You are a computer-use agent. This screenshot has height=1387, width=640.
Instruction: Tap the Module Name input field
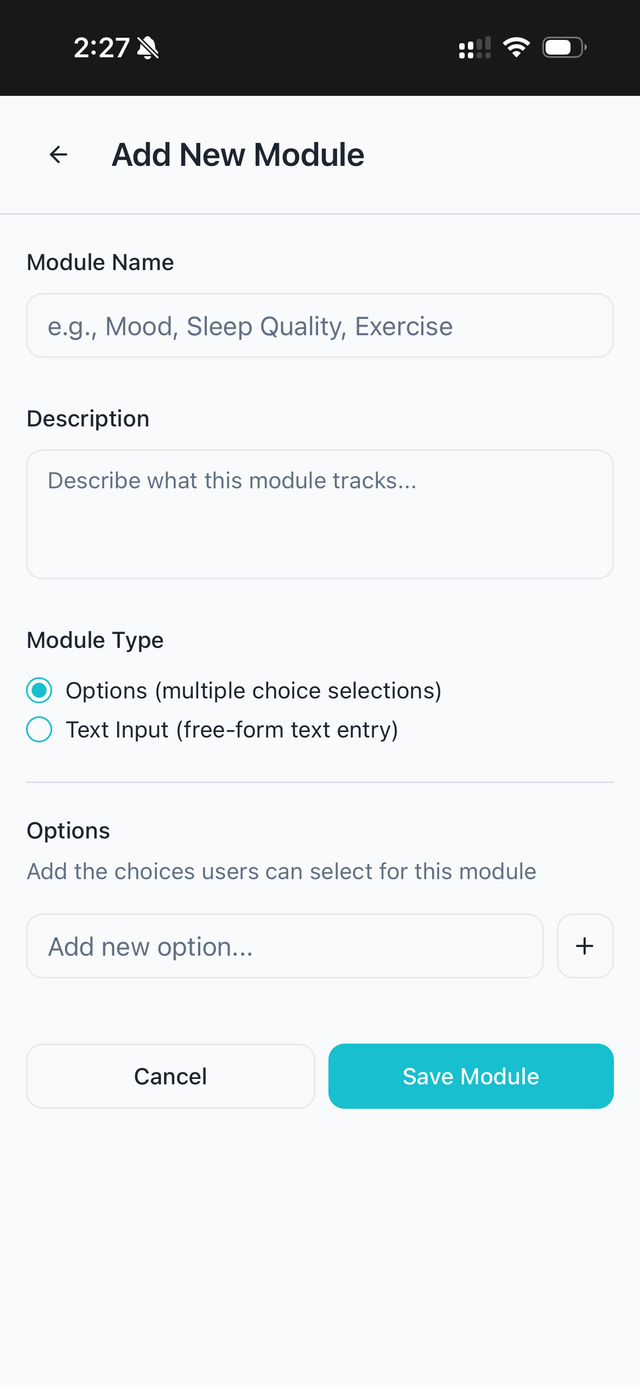[320, 325]
